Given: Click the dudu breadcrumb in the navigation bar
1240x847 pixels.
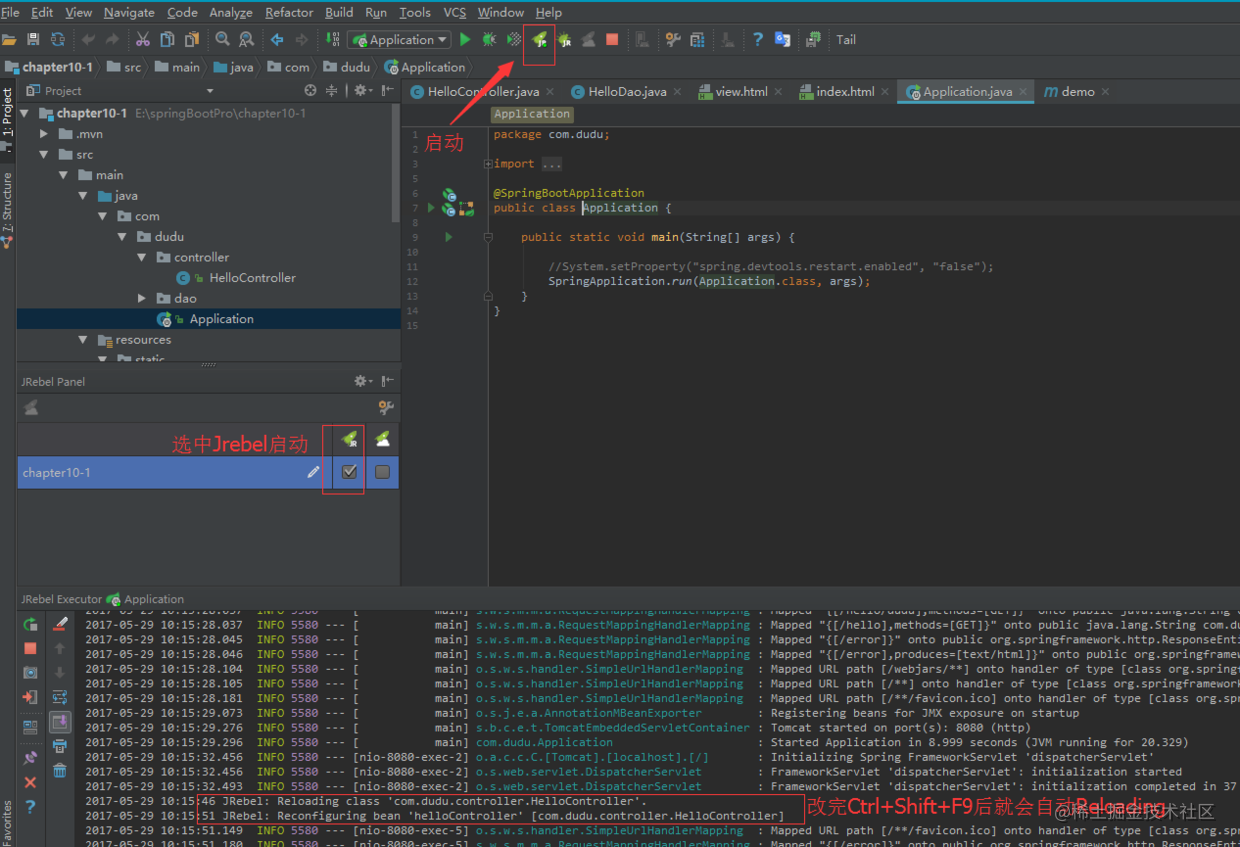Looking at the screenshot, I should click(345, 67).
